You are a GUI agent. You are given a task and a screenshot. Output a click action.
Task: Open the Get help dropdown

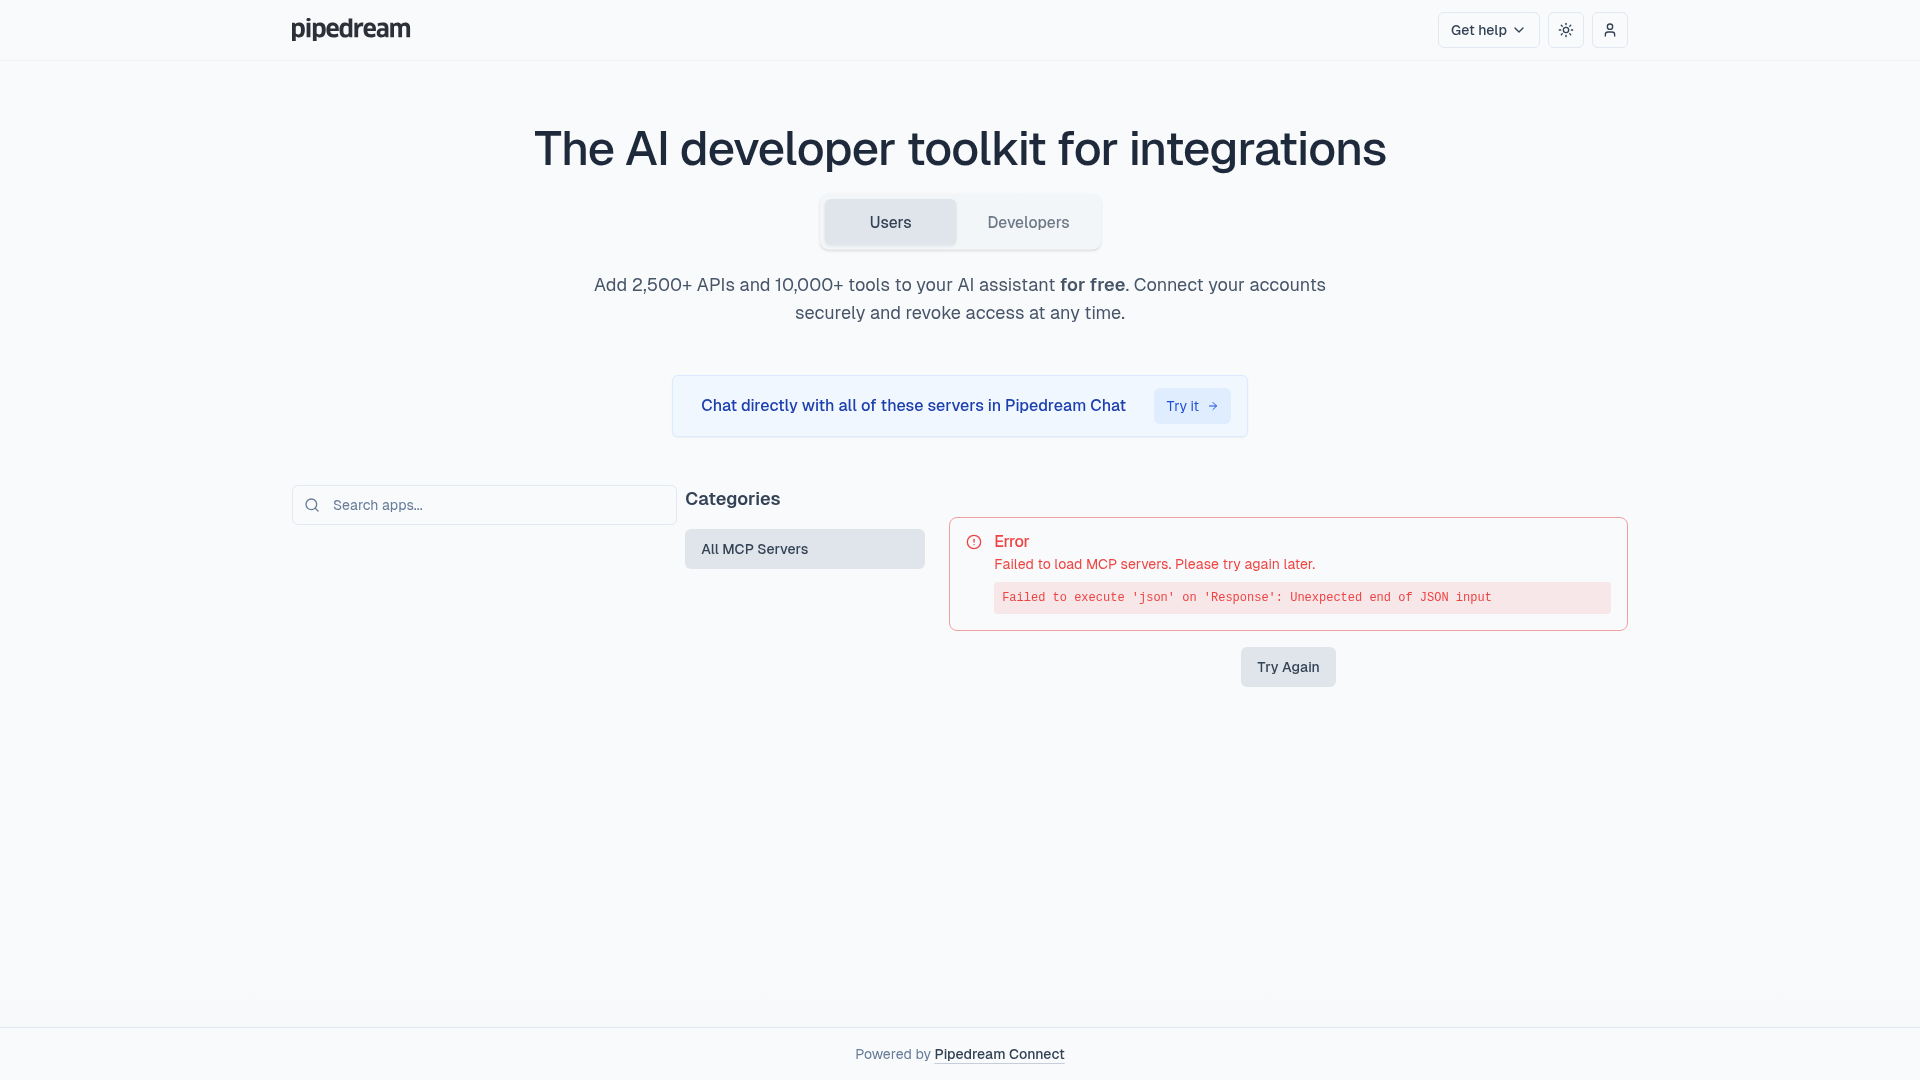coord(1488,30)
